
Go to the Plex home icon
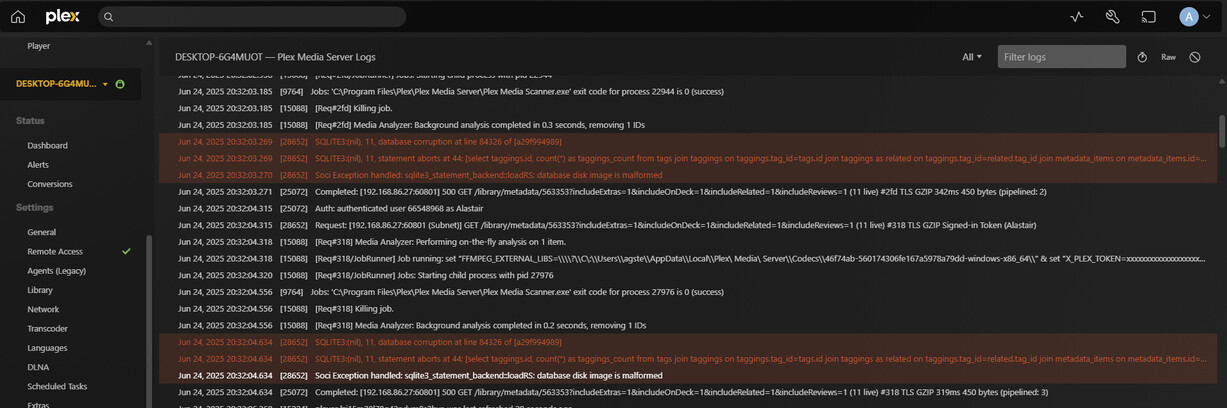(x=18, y=17)
